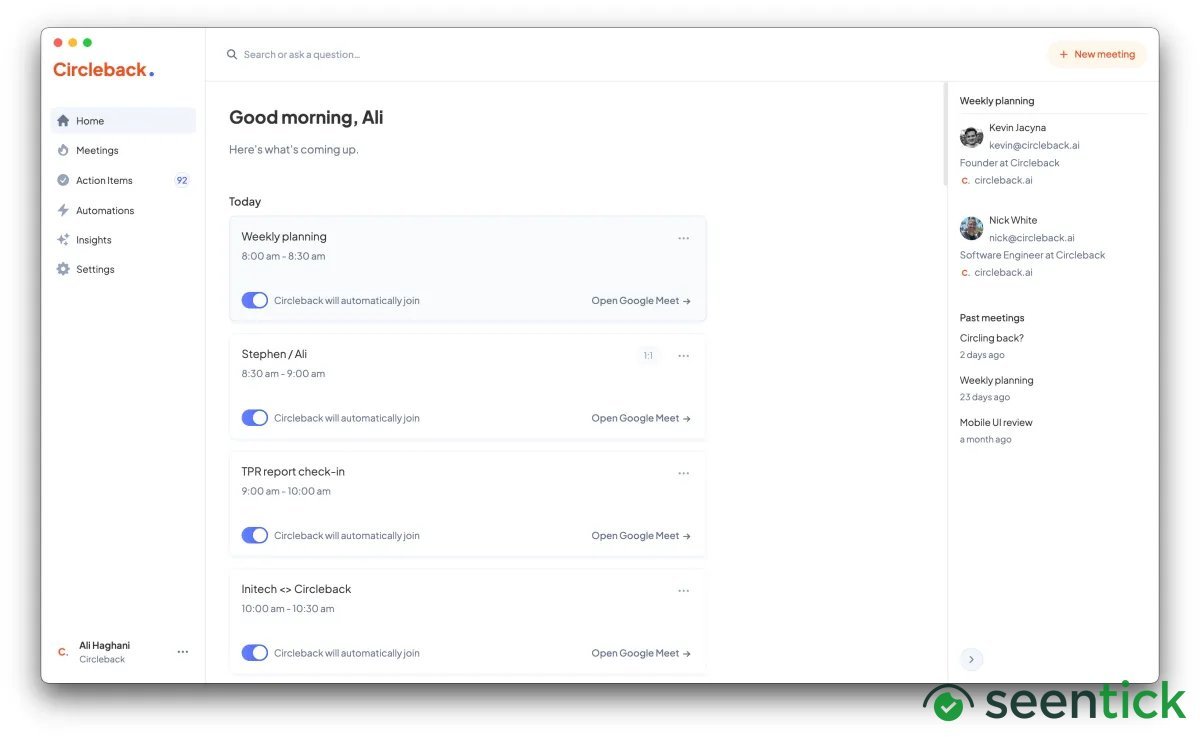Click the Meetings flame icon
The height and width of the screenshot is (737, 1200).
(63, 150)
